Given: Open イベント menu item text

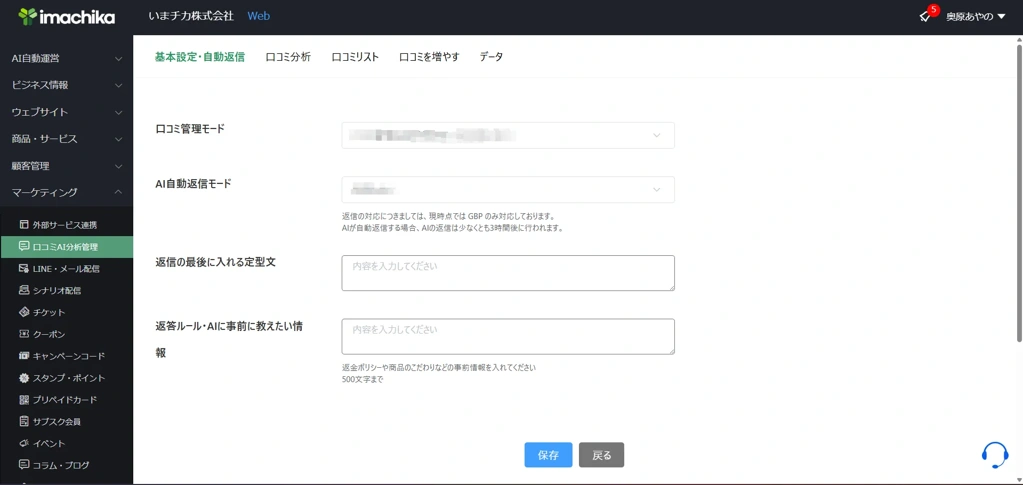Looking at the screenshot, I should pos(49,443).
